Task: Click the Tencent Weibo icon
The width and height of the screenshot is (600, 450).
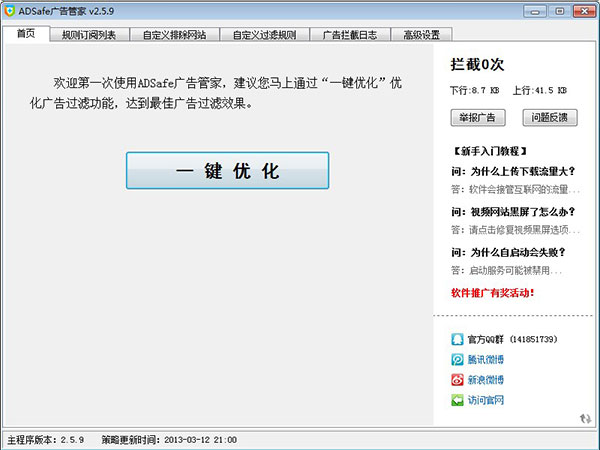Action: coord(458,359)
